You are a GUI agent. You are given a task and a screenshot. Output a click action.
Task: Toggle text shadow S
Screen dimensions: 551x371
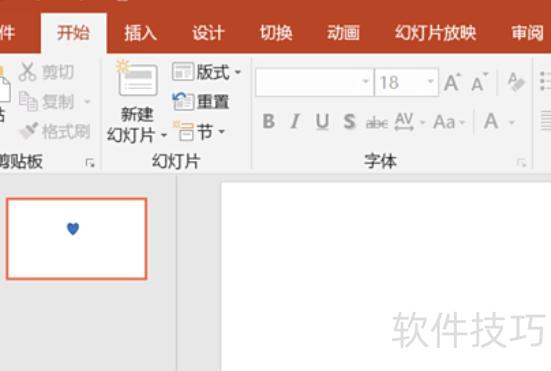[x=349, y=122]
